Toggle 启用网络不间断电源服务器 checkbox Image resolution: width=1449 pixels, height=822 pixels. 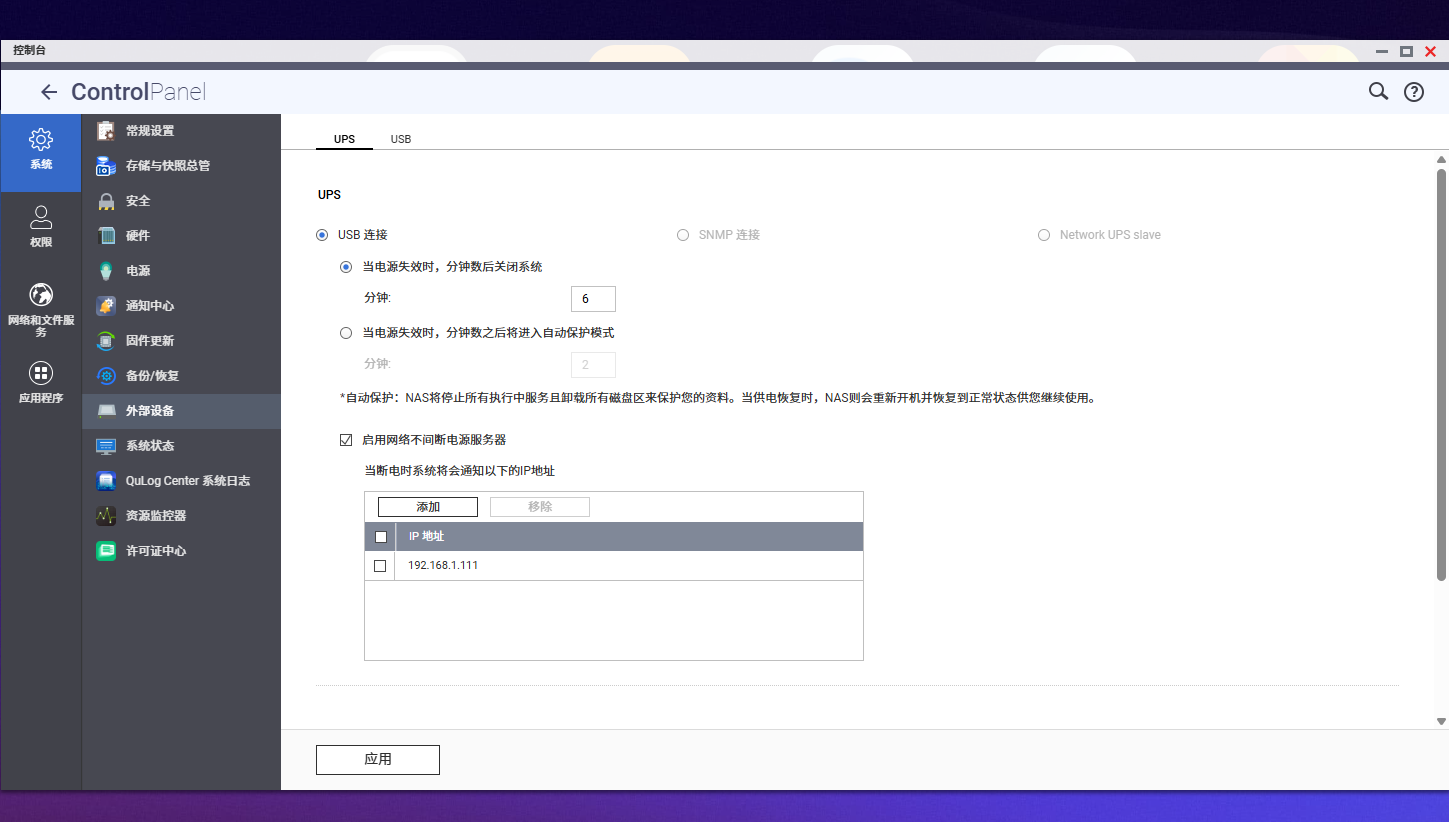[346, 440]
